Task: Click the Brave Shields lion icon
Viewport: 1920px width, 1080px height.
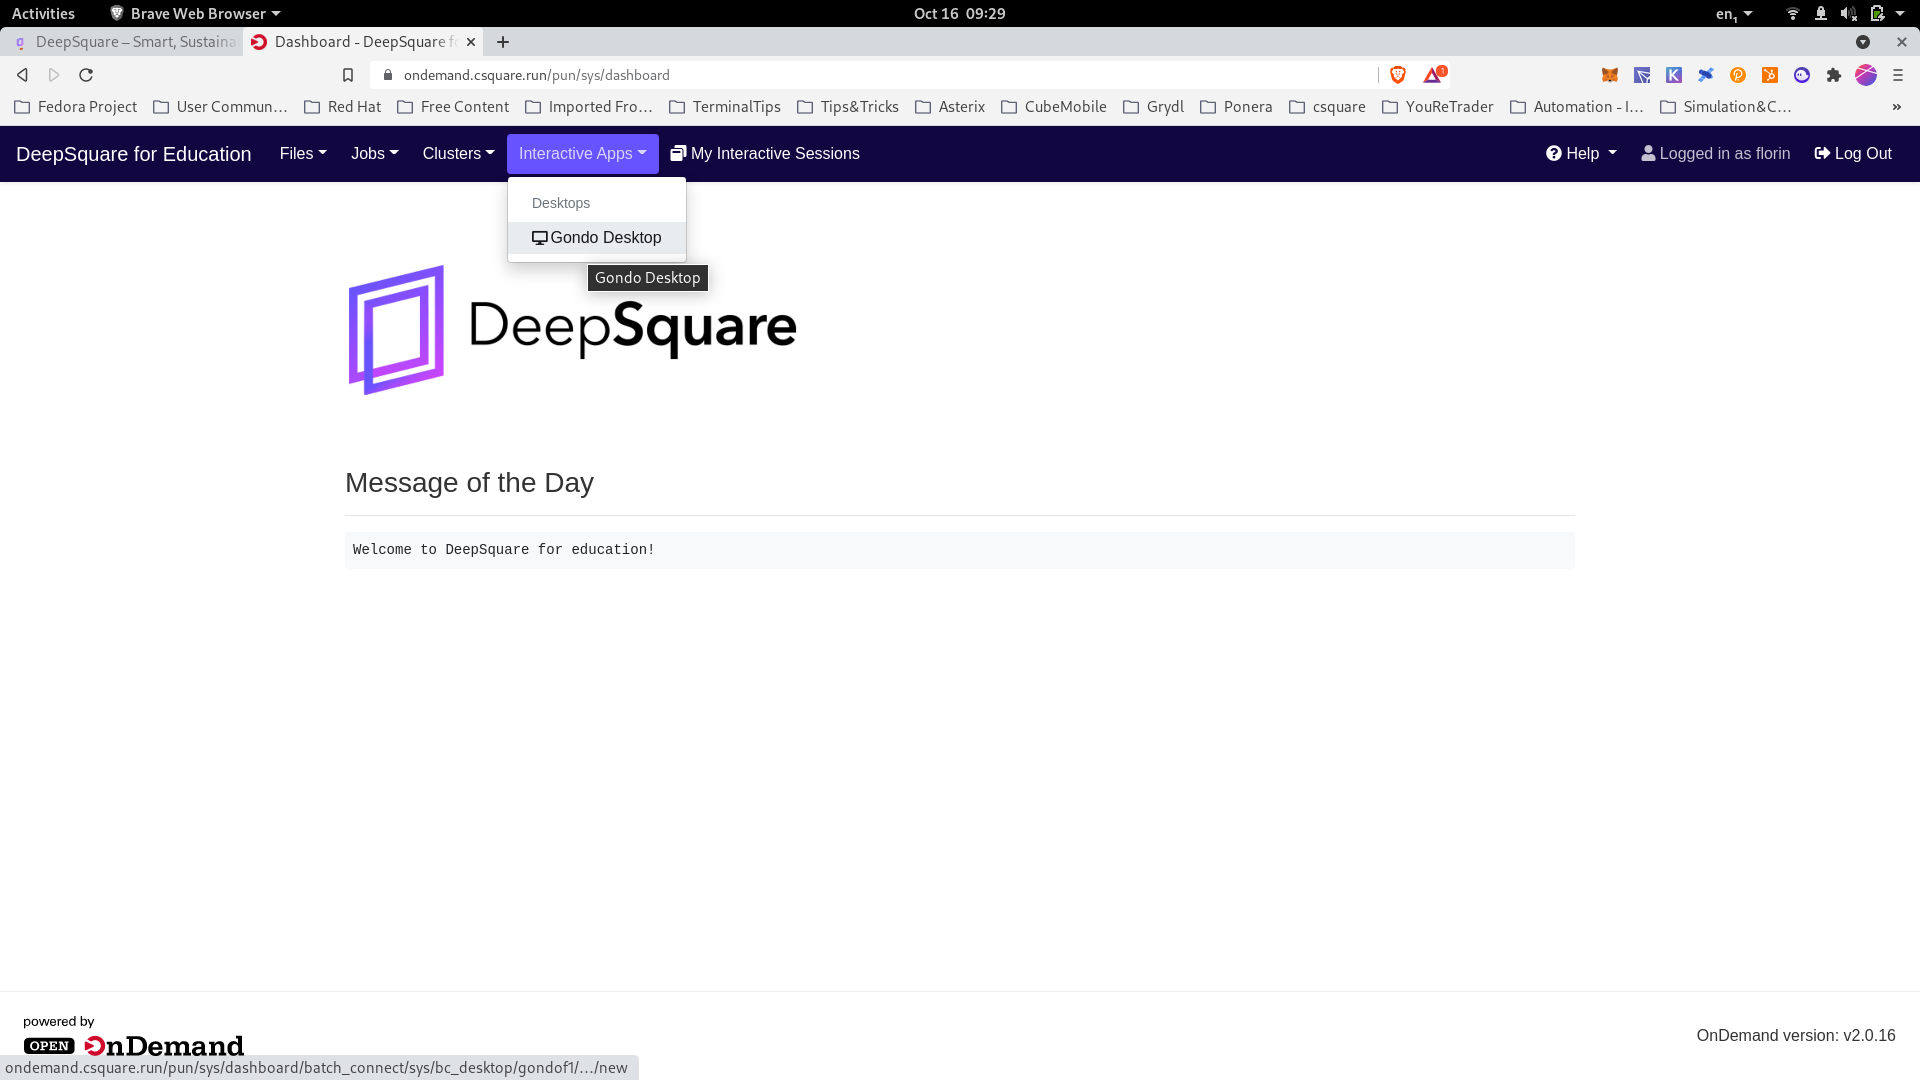Action: coord(1398,75)
